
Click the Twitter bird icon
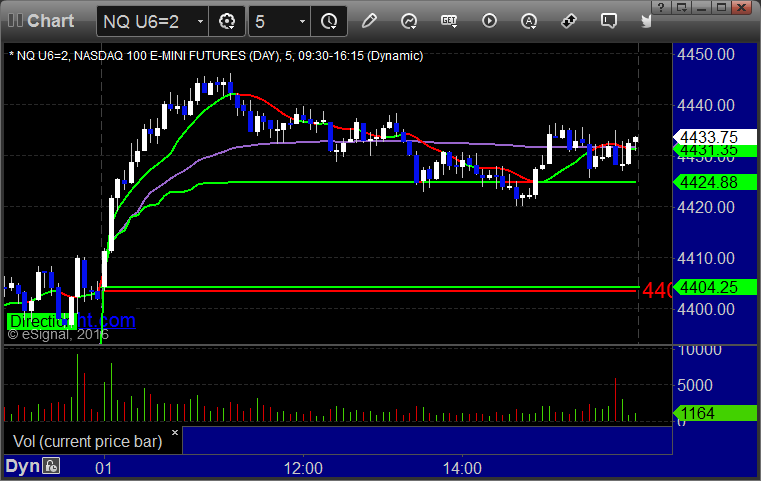tap(646, 21)
